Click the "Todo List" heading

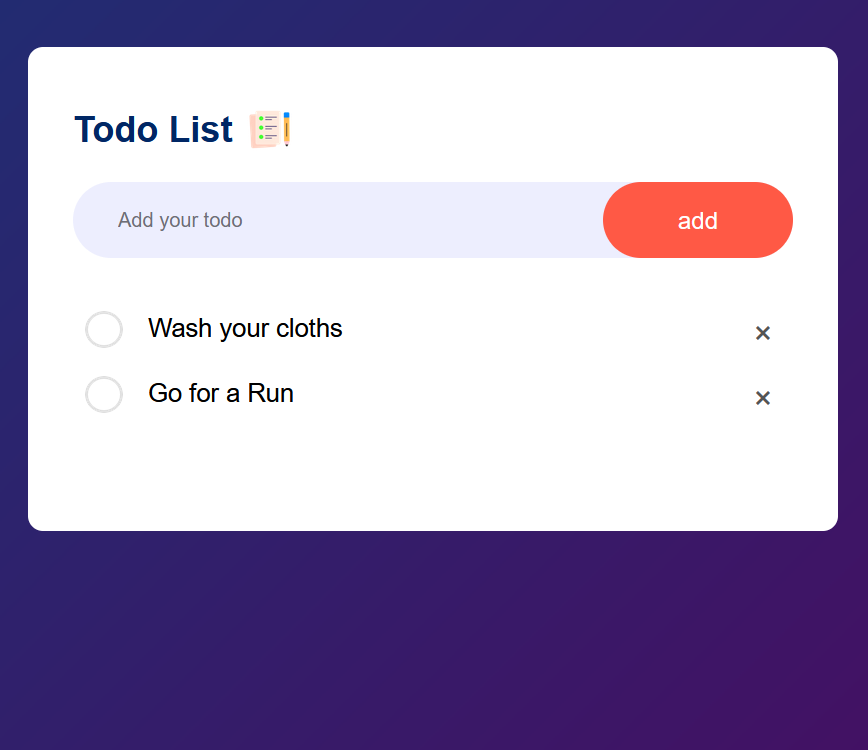[x=153, y=130]
